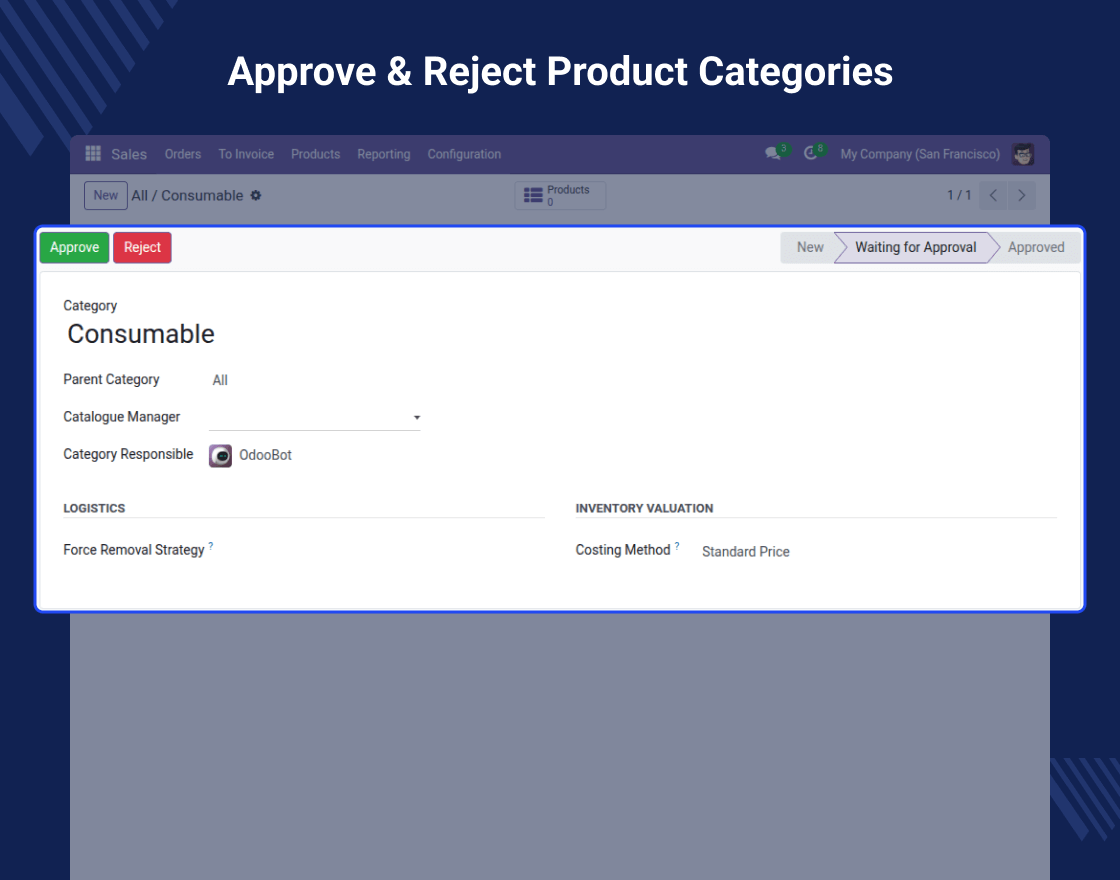Select the Approved status stage

click(1036, 247)
